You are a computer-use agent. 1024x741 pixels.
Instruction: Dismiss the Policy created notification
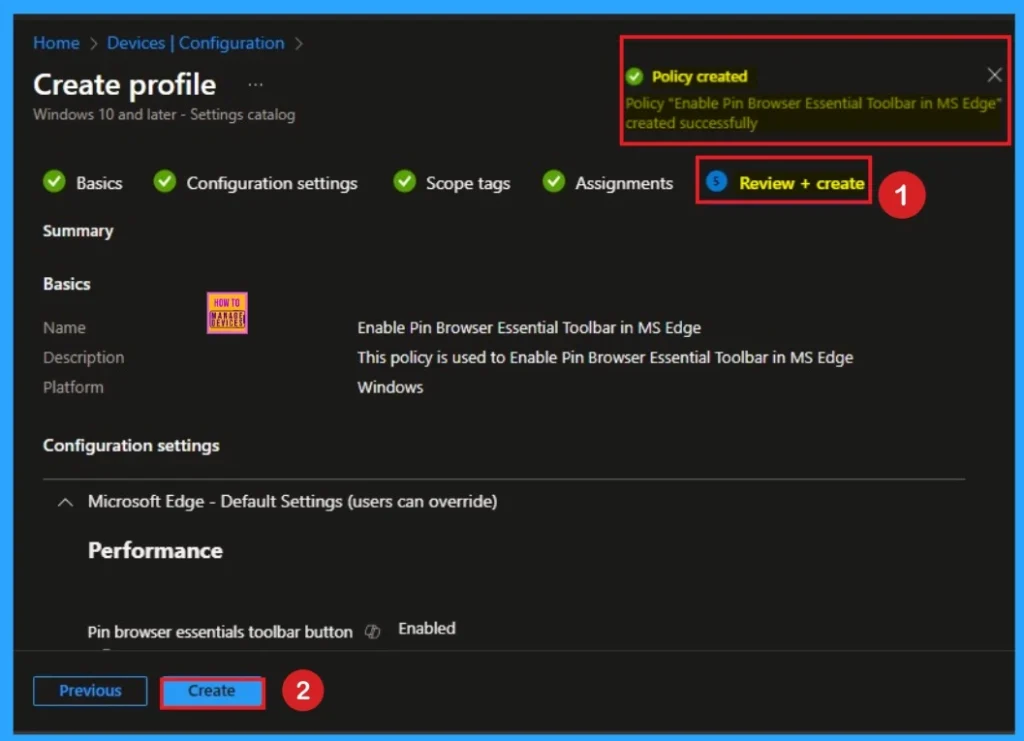tap(994, 75)
